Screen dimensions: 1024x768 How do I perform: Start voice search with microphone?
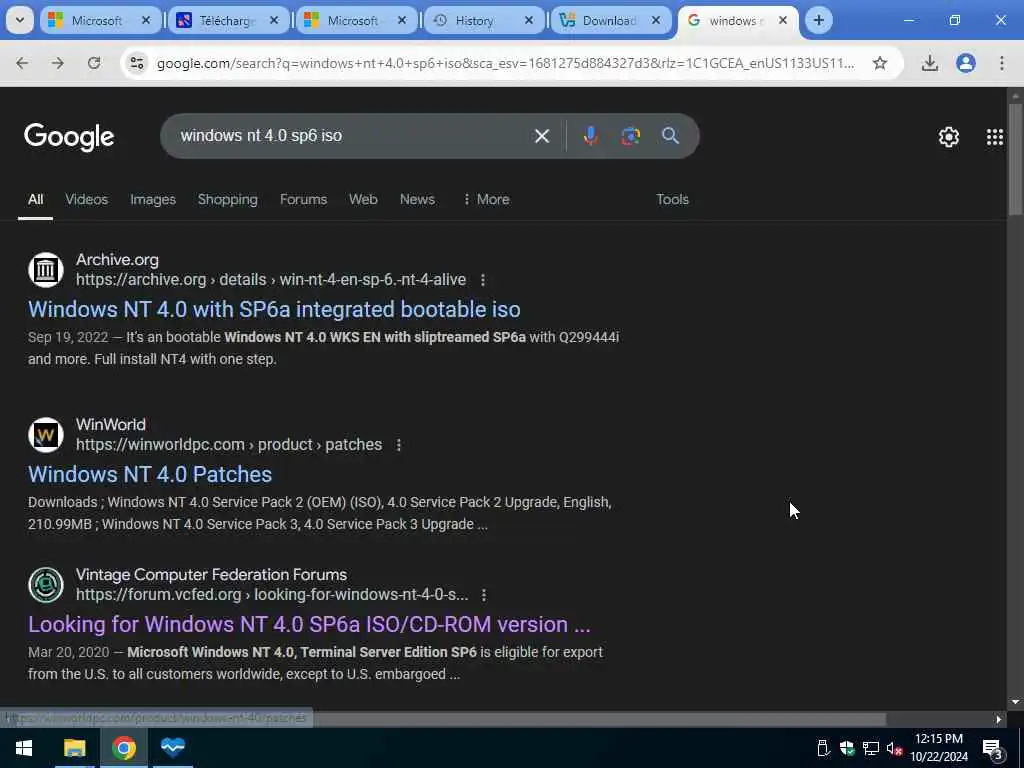[x=590, y=136]
